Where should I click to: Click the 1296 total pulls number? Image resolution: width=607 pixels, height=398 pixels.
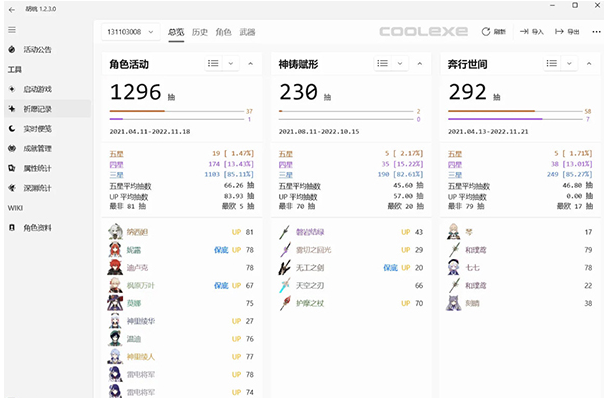[x=135, y=92]
